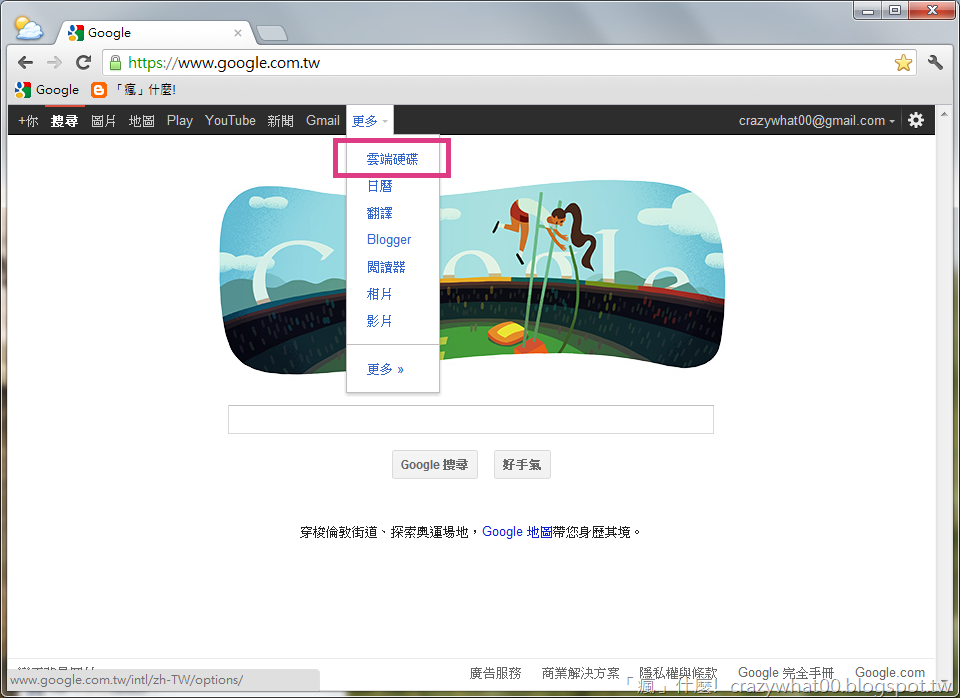960x700 pixels.
Task: Open the Google settings gear icon
Action: [916, 120]
